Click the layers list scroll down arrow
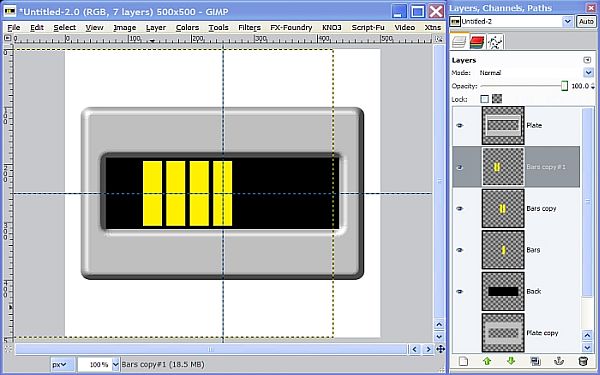The width and height of the screenshot is (600, 375). pyautogui.click(x=587, y=347)
